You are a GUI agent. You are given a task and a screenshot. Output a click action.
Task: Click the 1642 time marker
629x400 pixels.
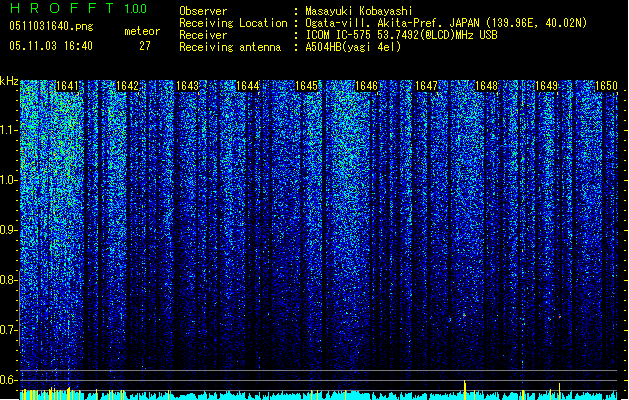pyautogui.click(x=127, y=86)
